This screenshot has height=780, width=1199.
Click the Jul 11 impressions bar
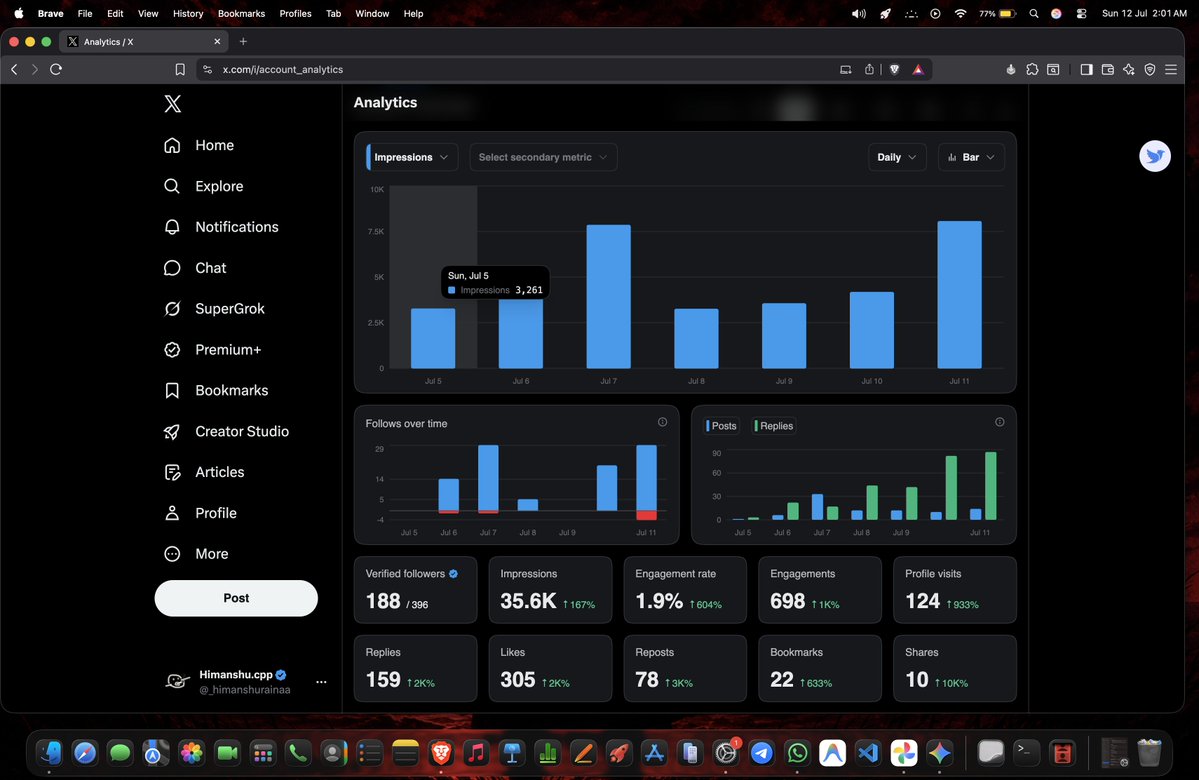pyautogui.click(x=960, y=295)
